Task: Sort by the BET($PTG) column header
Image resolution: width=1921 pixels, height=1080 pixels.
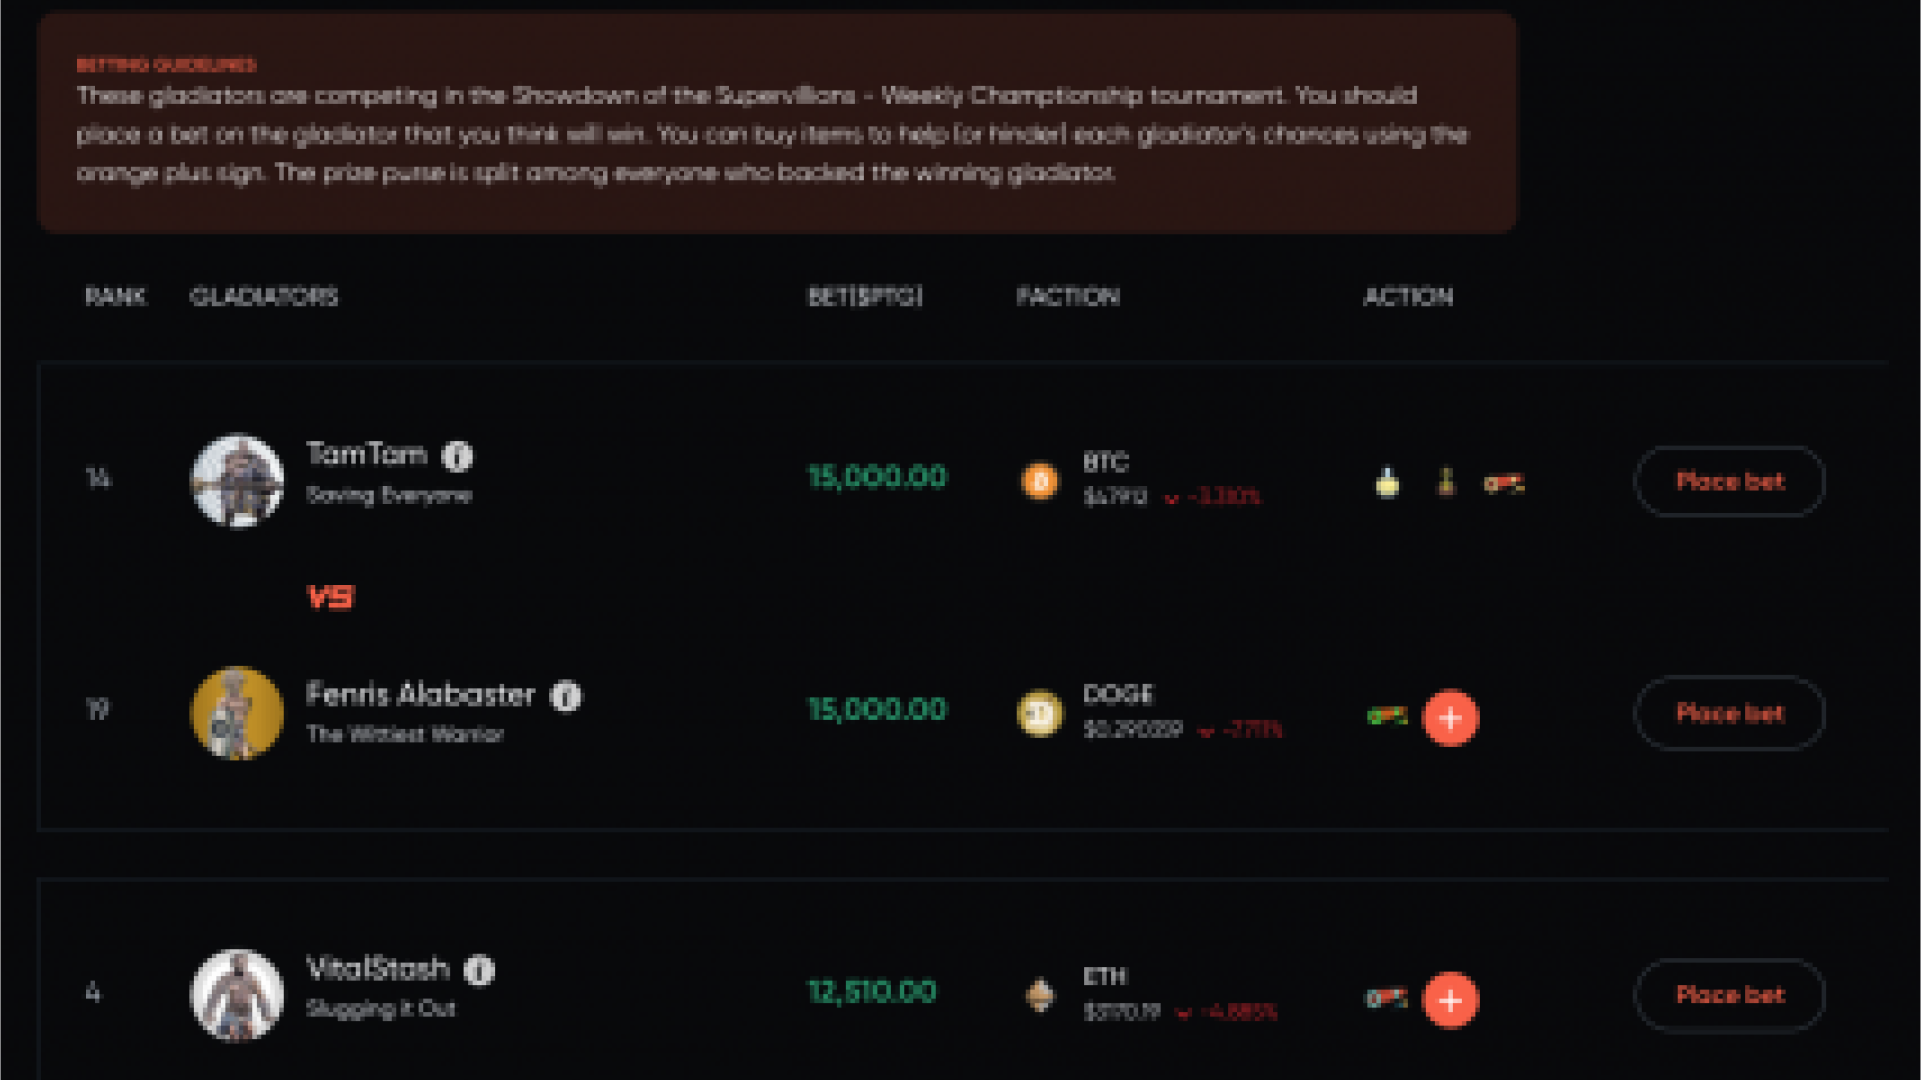Action: 865,297
